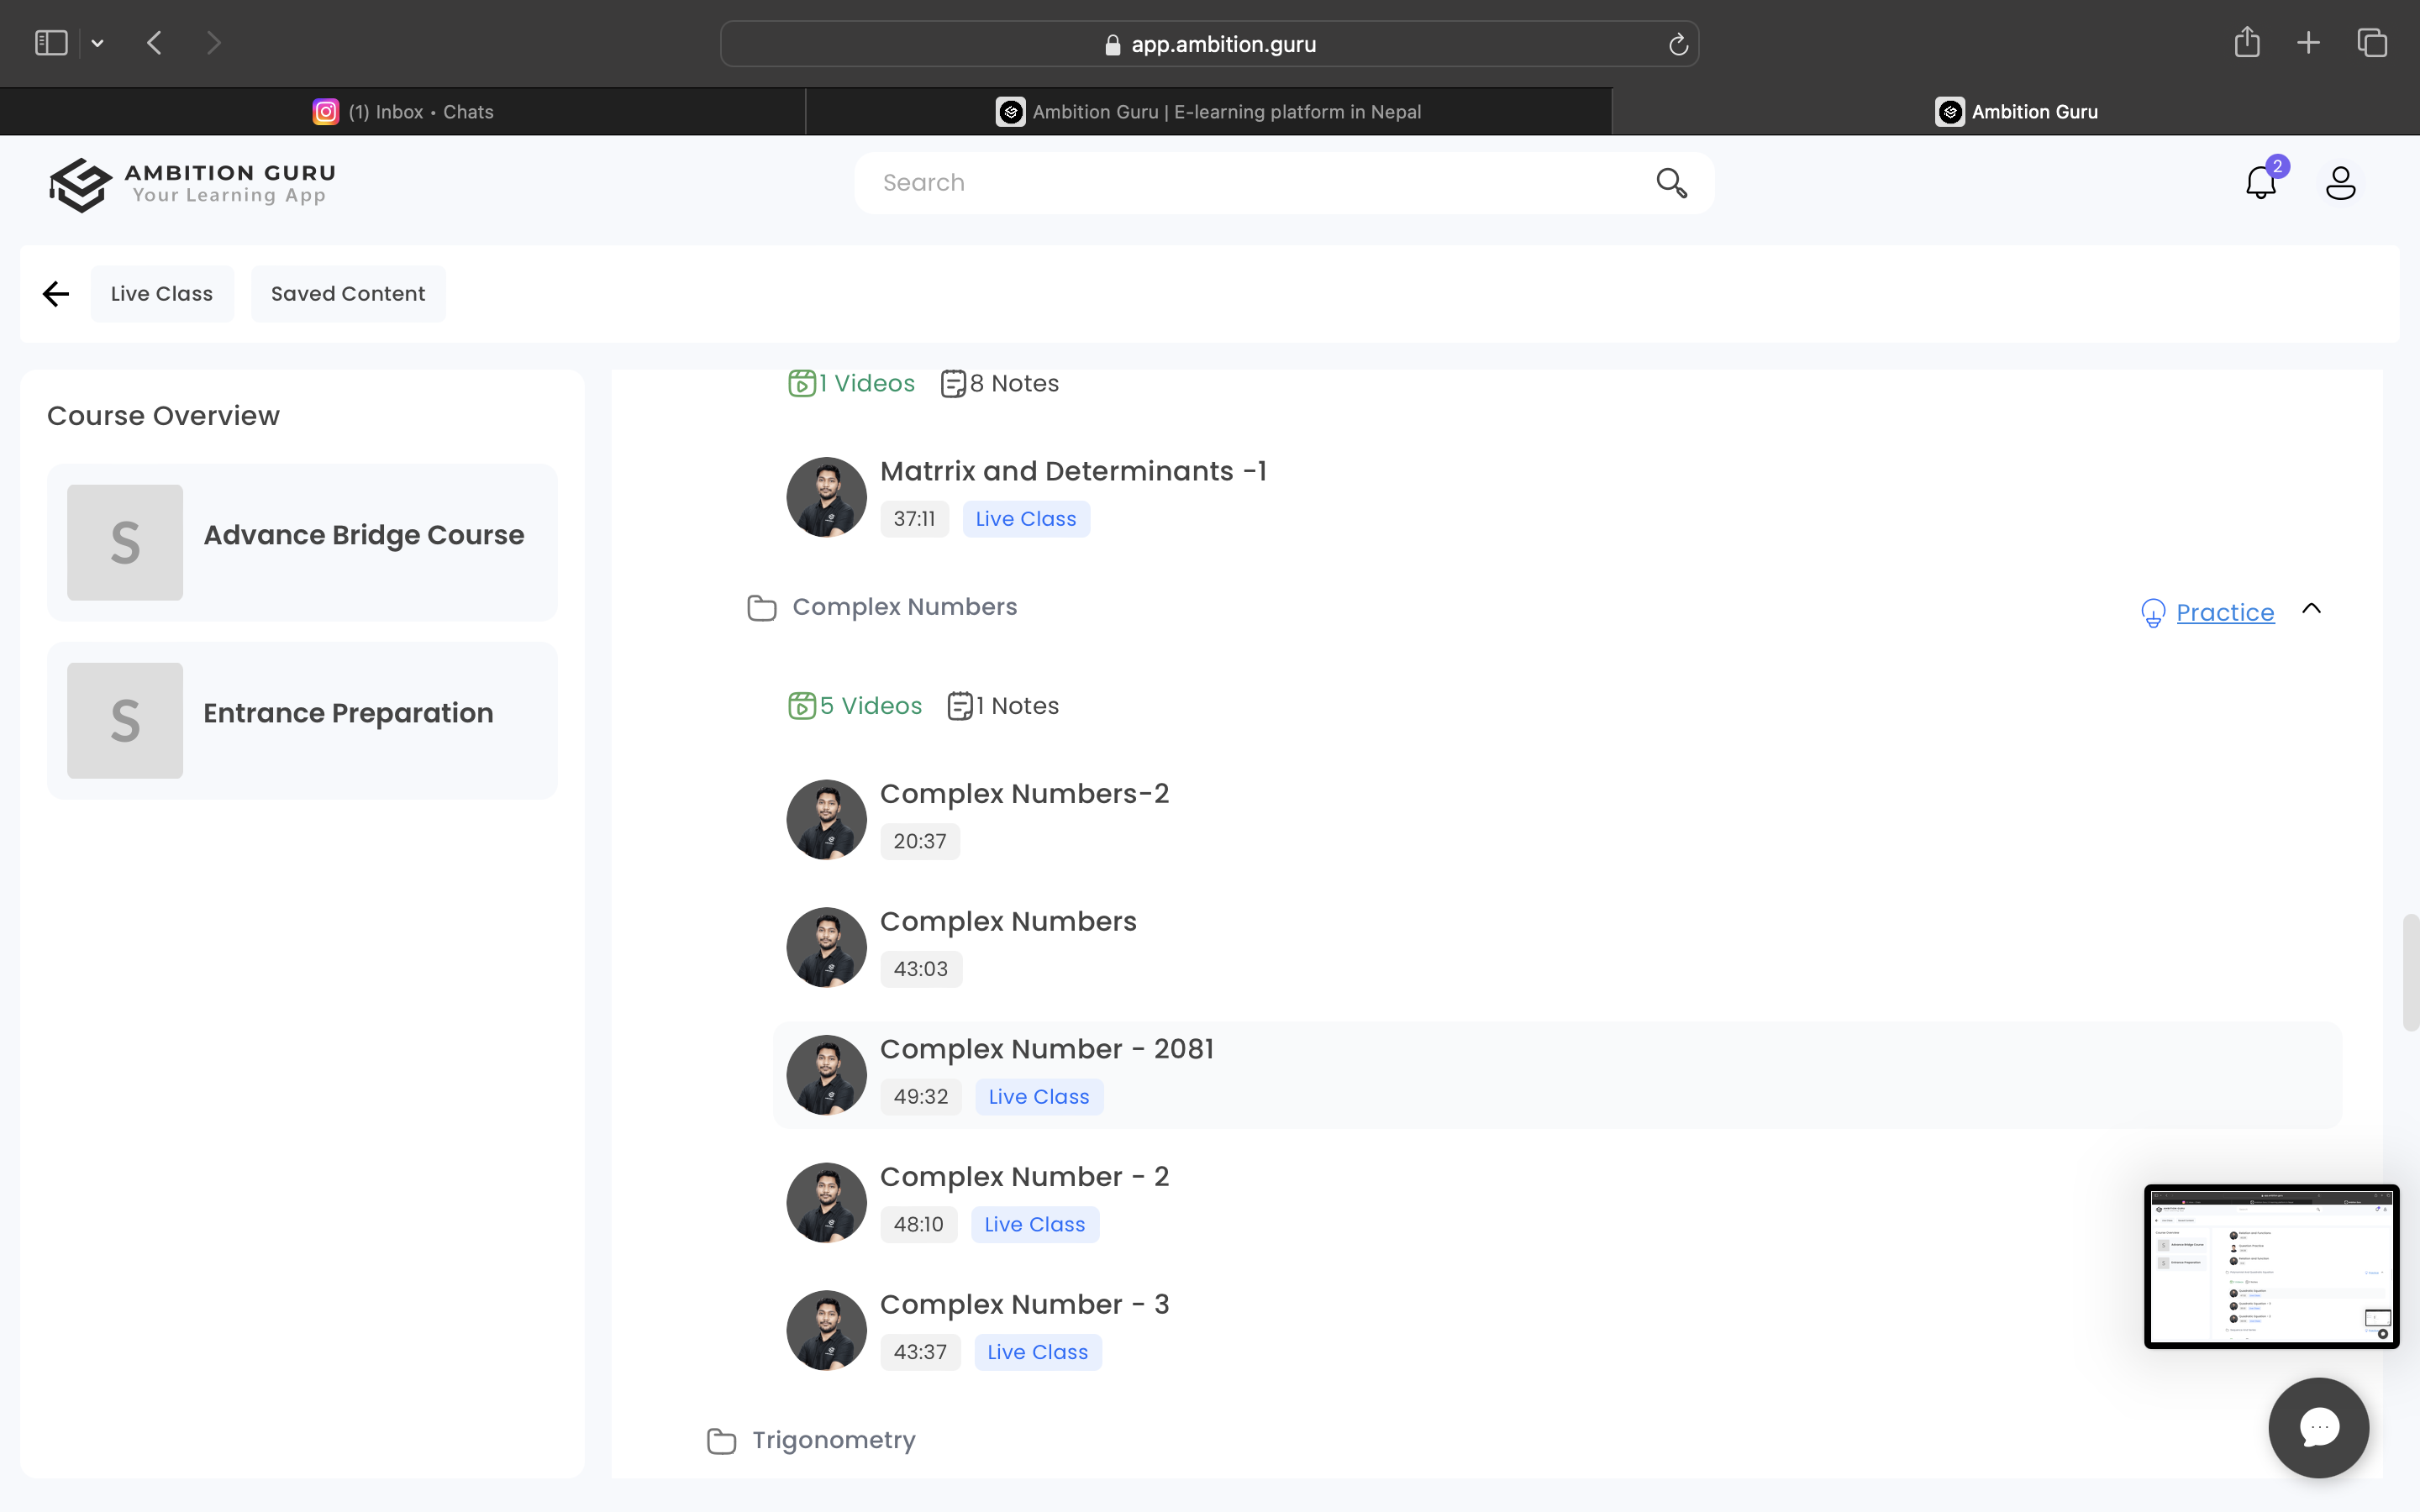Viewport: 2420px width, 1512px height.
Task: Click Safari's reload page icon
Action: pyautogui.click(x=1678, y=44)
